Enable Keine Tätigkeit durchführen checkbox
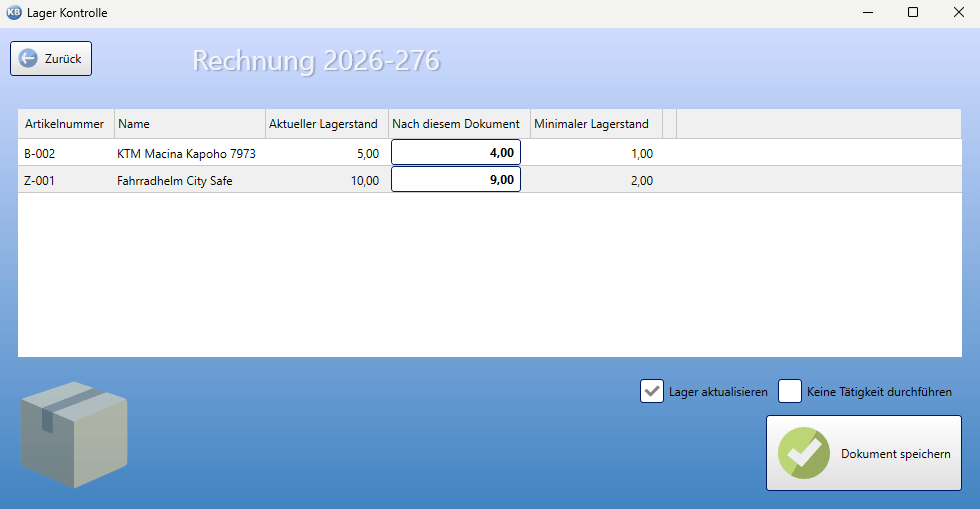The image size is (980, 509). [790, 391]
